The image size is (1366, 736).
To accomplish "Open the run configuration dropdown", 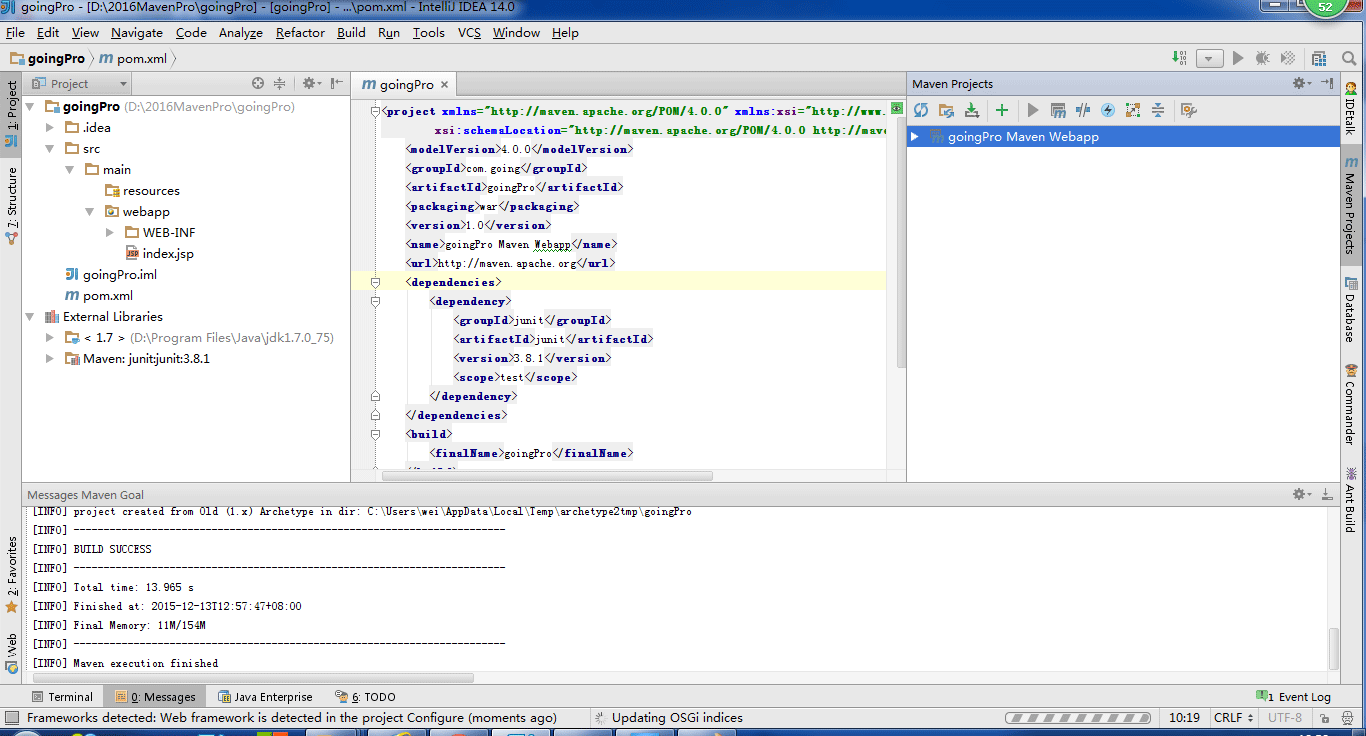I will (x=1210, y=59).
